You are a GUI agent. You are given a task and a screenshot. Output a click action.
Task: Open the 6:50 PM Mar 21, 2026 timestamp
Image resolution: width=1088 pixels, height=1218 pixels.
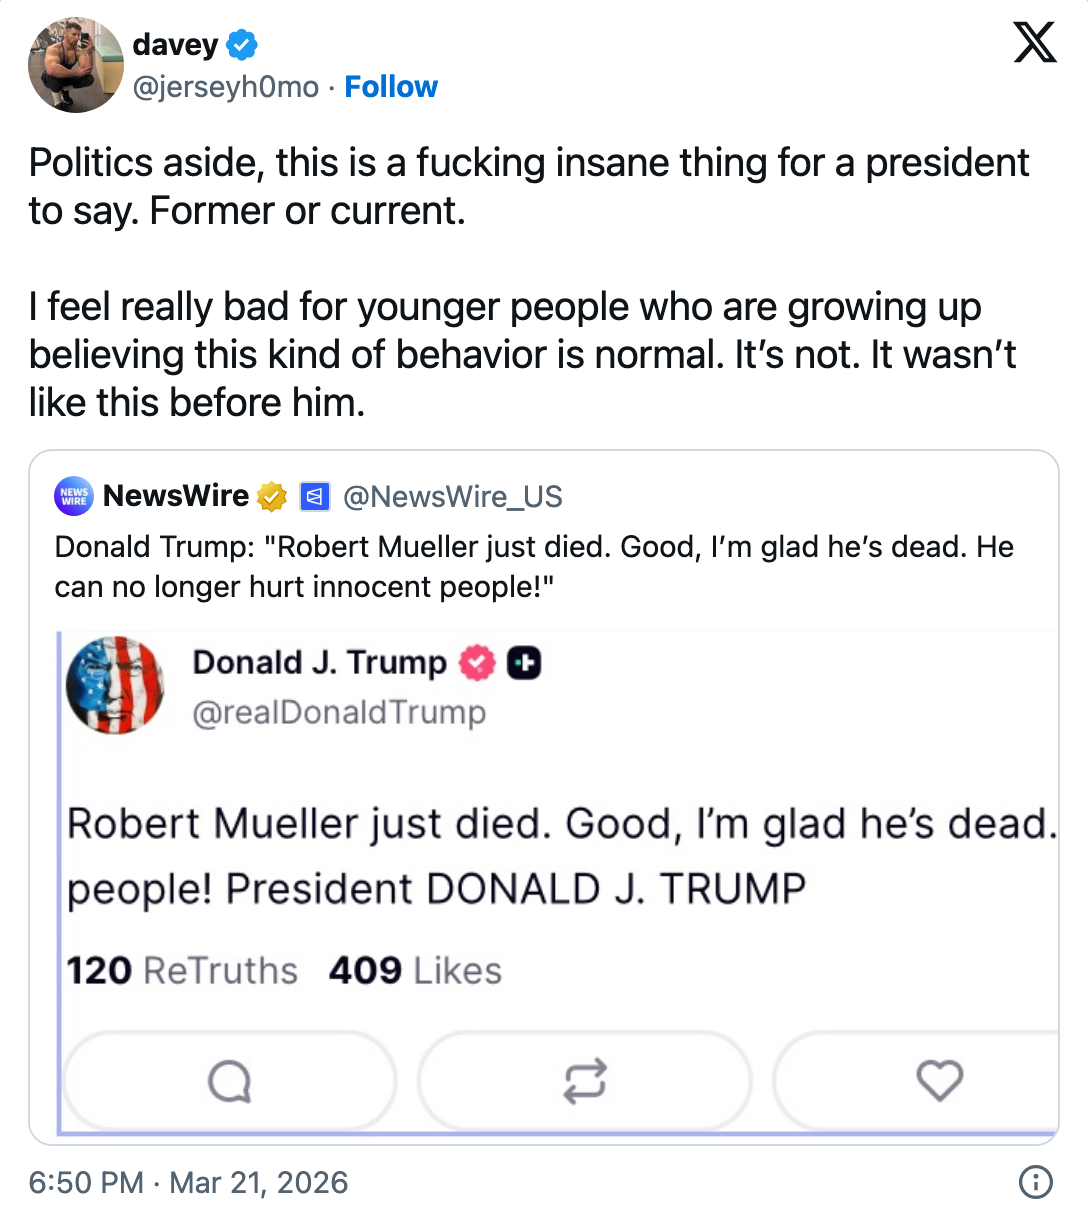coord(188,1183)
